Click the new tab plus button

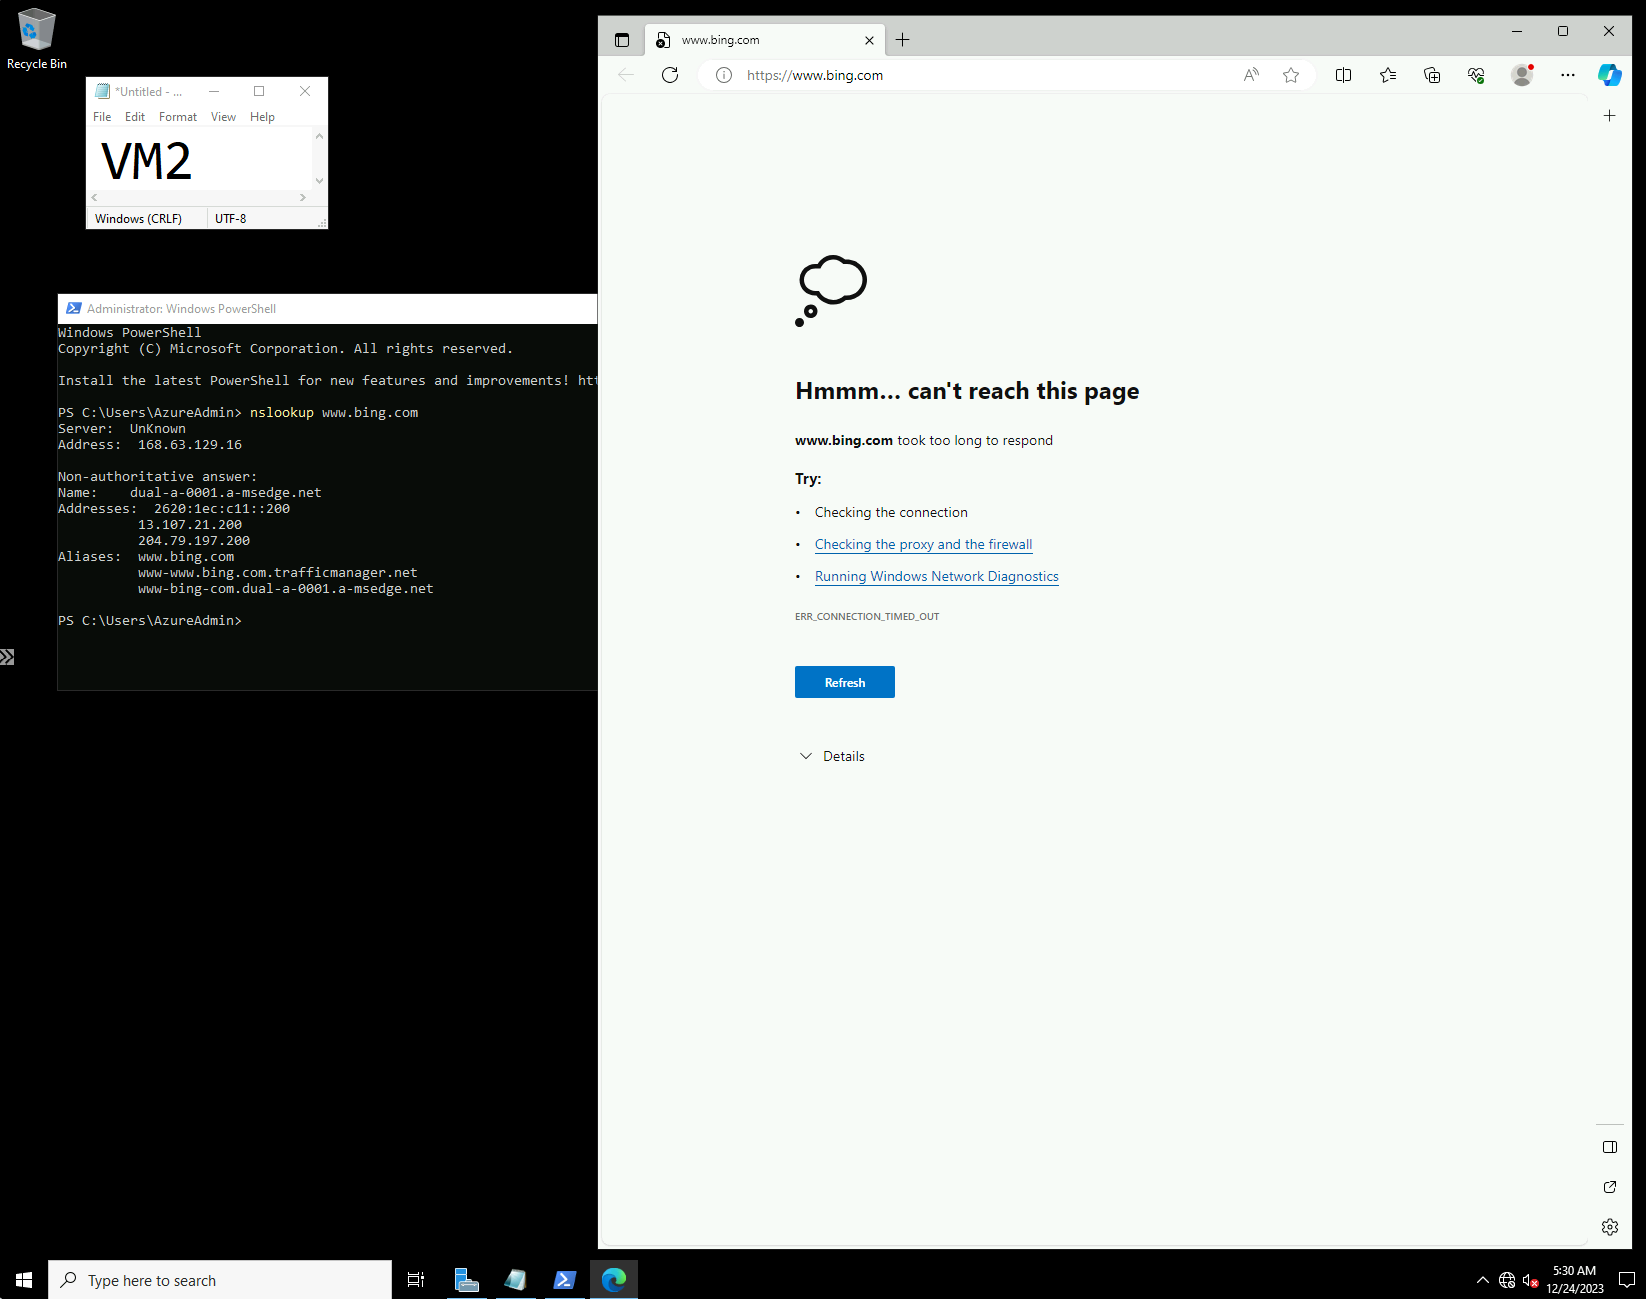(x=902, y=40)
